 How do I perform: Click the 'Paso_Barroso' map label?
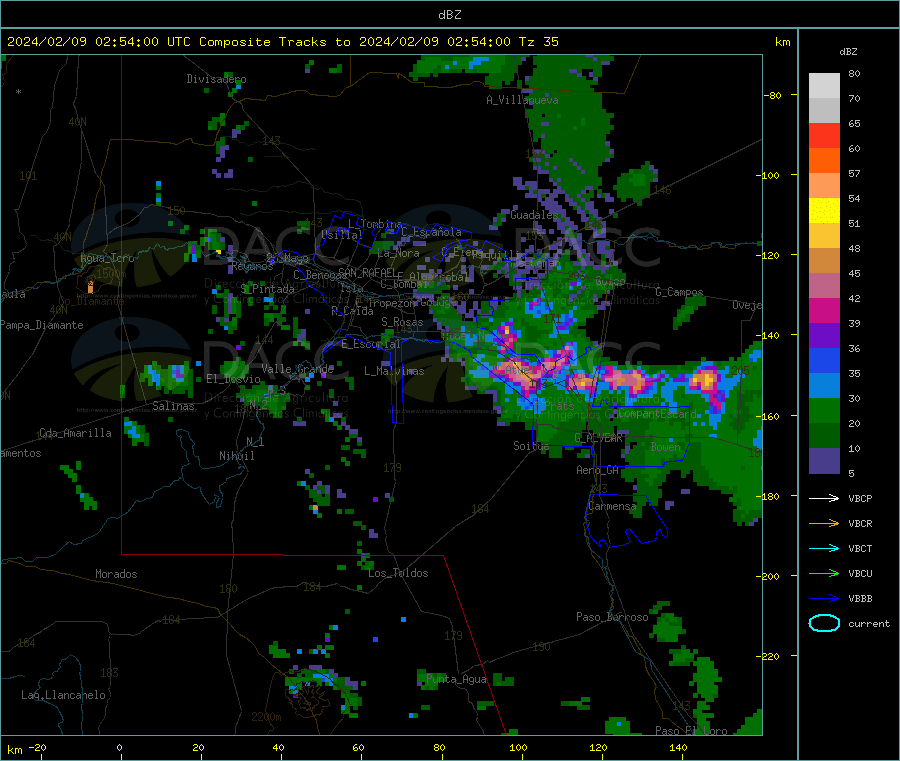pos(612,617)
